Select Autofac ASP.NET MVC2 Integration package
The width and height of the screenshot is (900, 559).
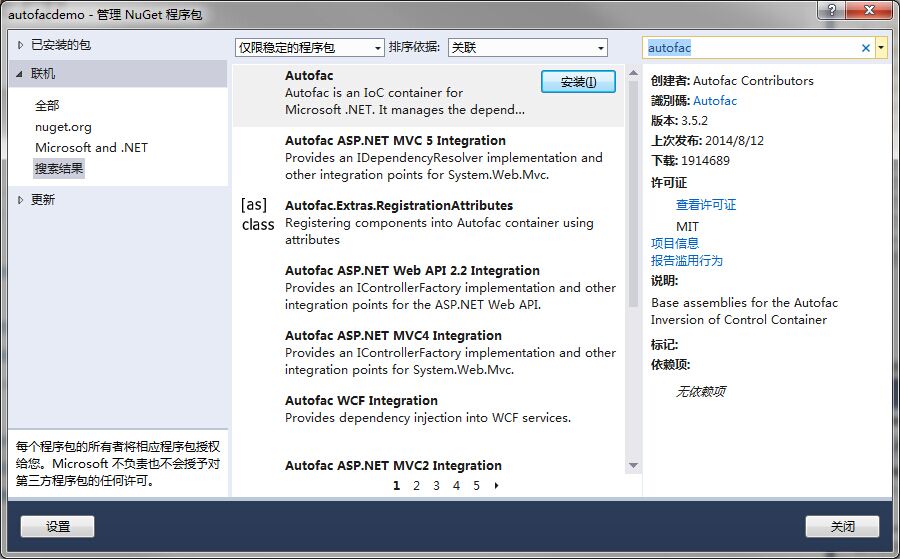click(428, 465)
